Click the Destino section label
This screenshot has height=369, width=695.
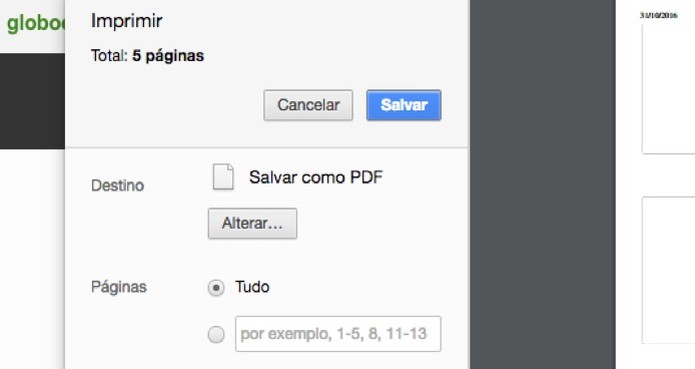pos(117,185)
